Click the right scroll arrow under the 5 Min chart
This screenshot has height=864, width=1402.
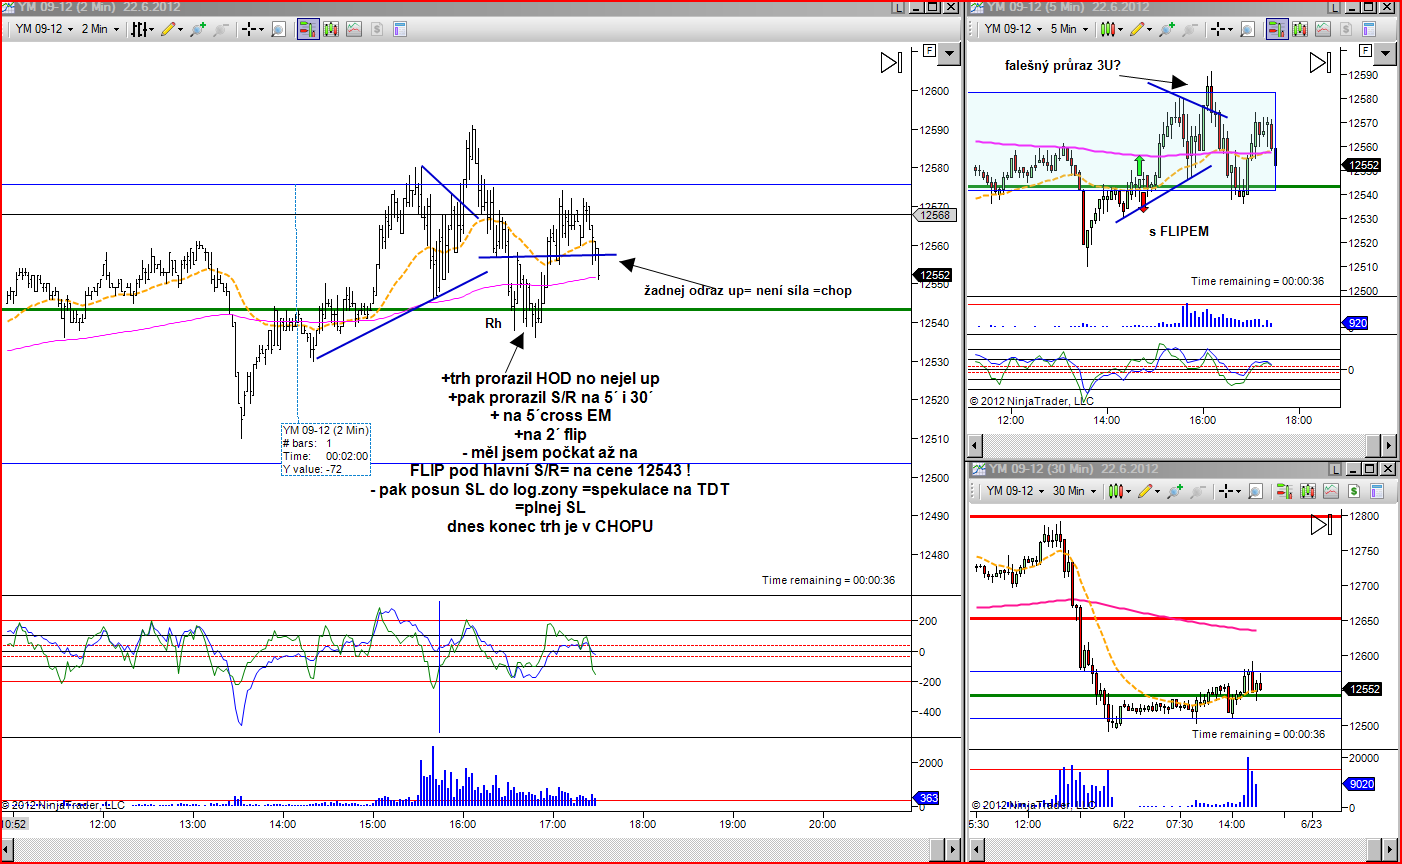click(1388, 445)
